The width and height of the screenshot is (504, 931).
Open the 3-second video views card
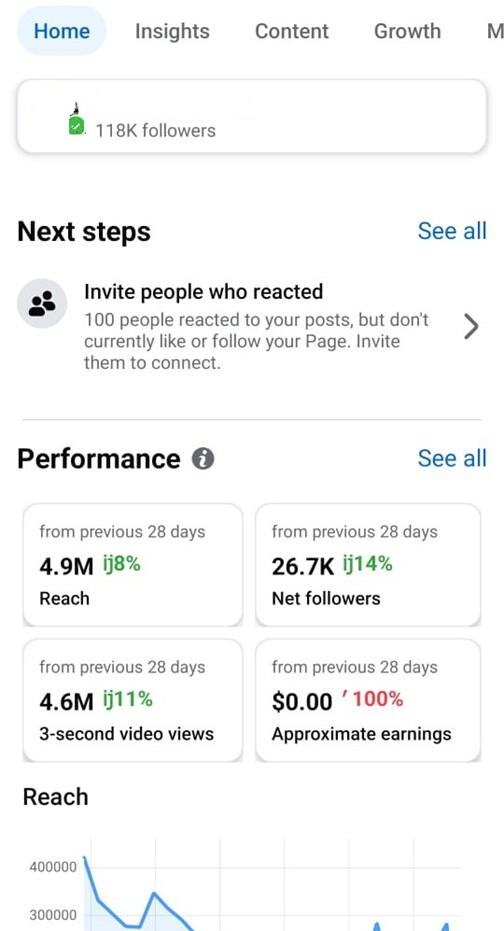133,700
